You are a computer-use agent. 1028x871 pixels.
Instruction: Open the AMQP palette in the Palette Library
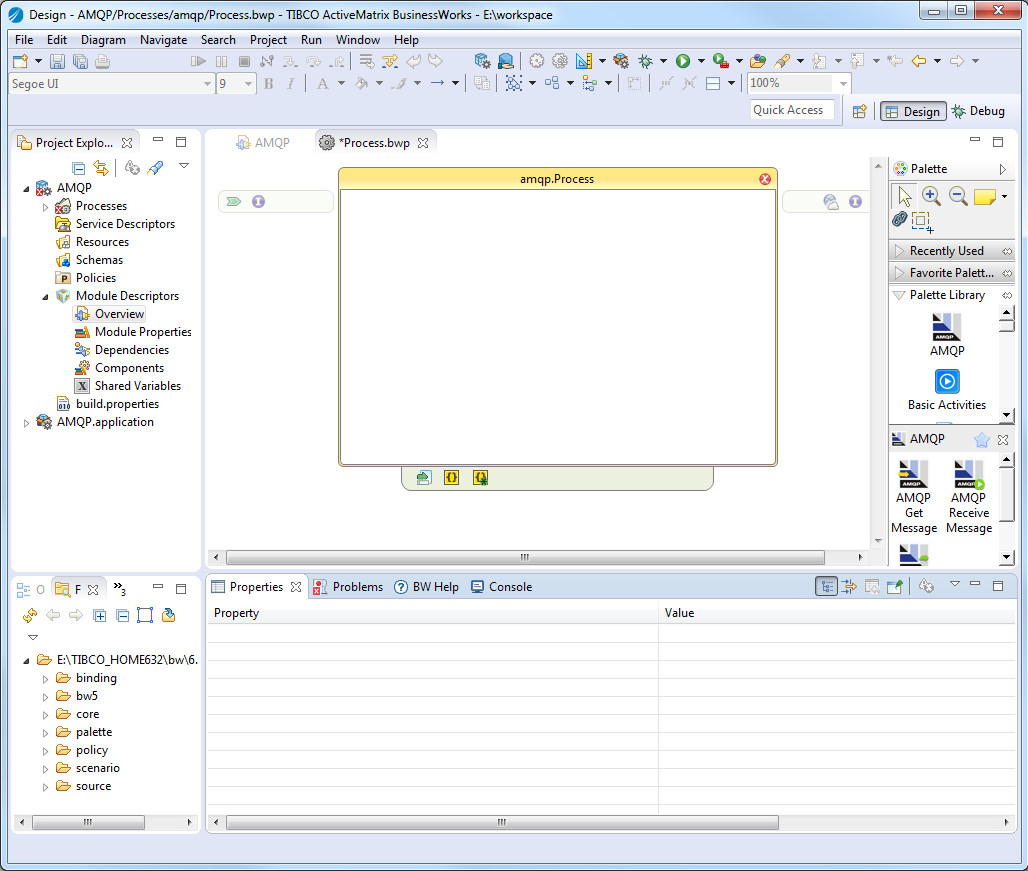tap(947, 335)
